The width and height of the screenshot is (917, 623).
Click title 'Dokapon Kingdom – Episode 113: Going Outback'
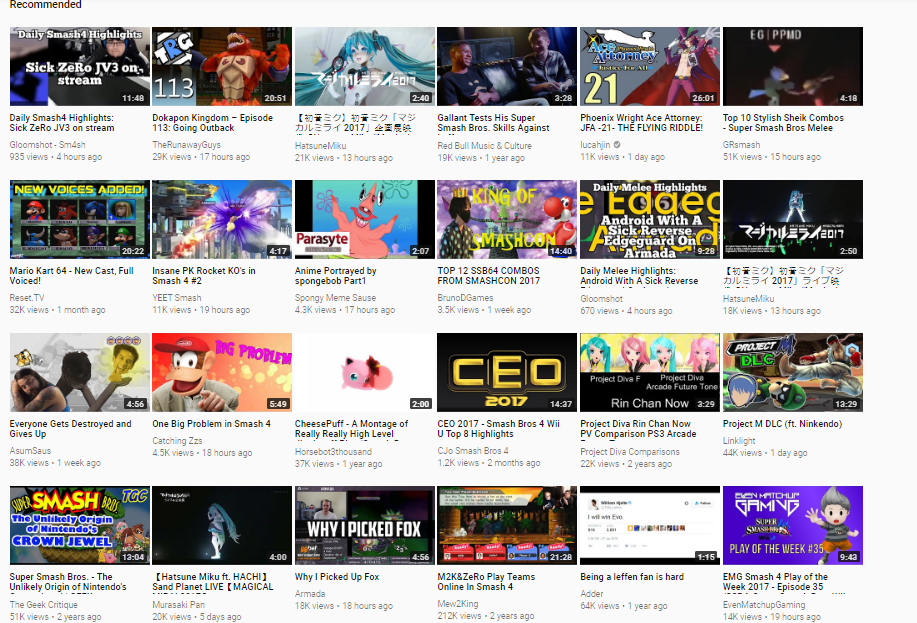(x=212, y=123)
